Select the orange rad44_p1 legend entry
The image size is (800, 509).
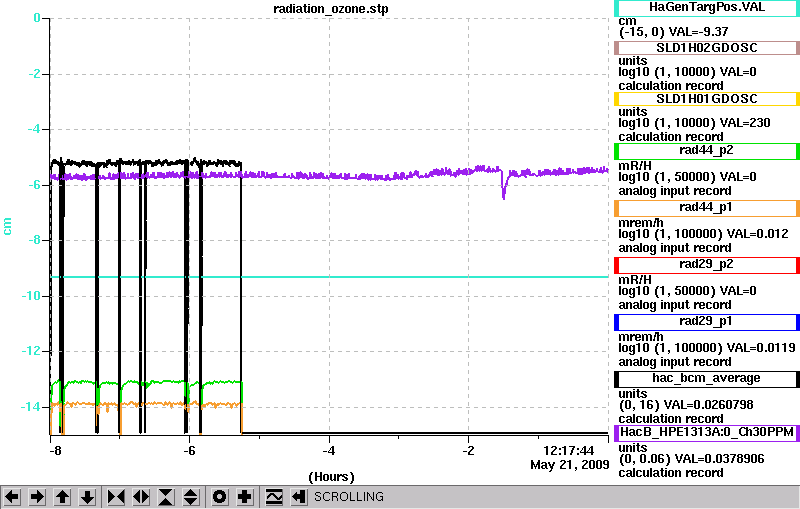pyautogui.click(x=707, y=208)
